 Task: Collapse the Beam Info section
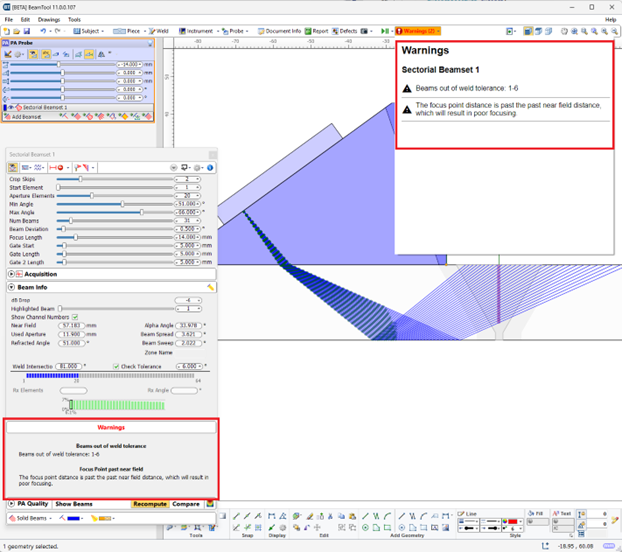(12, 287)
